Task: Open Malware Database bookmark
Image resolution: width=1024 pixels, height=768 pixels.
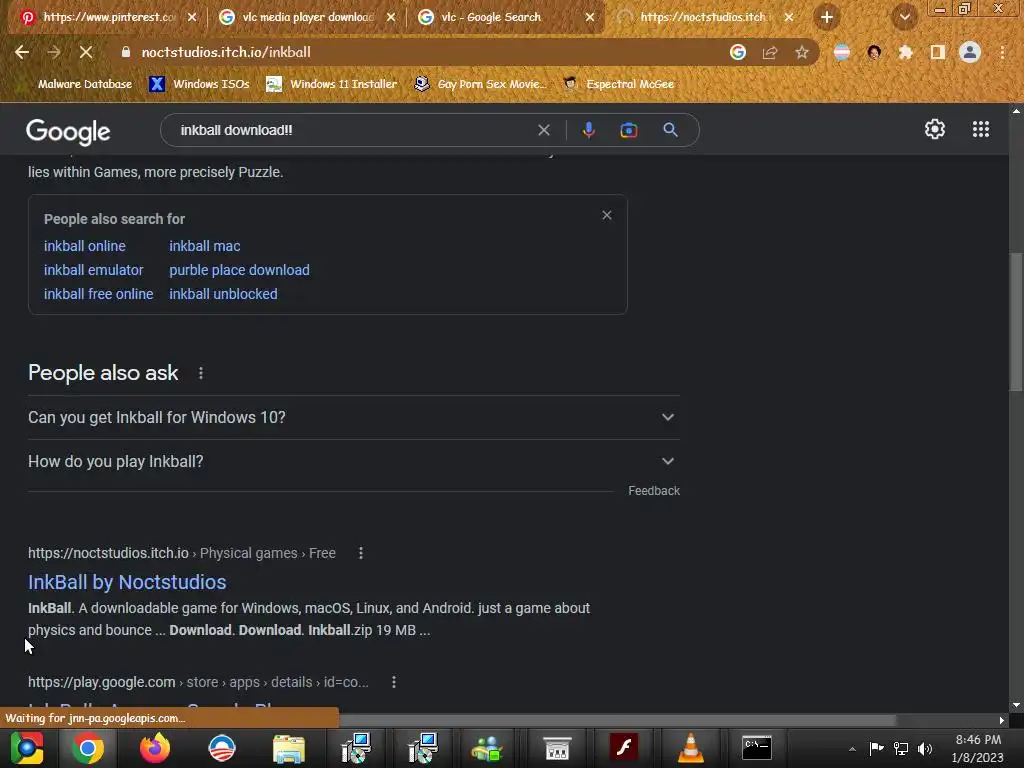Action: pos(77,84)
